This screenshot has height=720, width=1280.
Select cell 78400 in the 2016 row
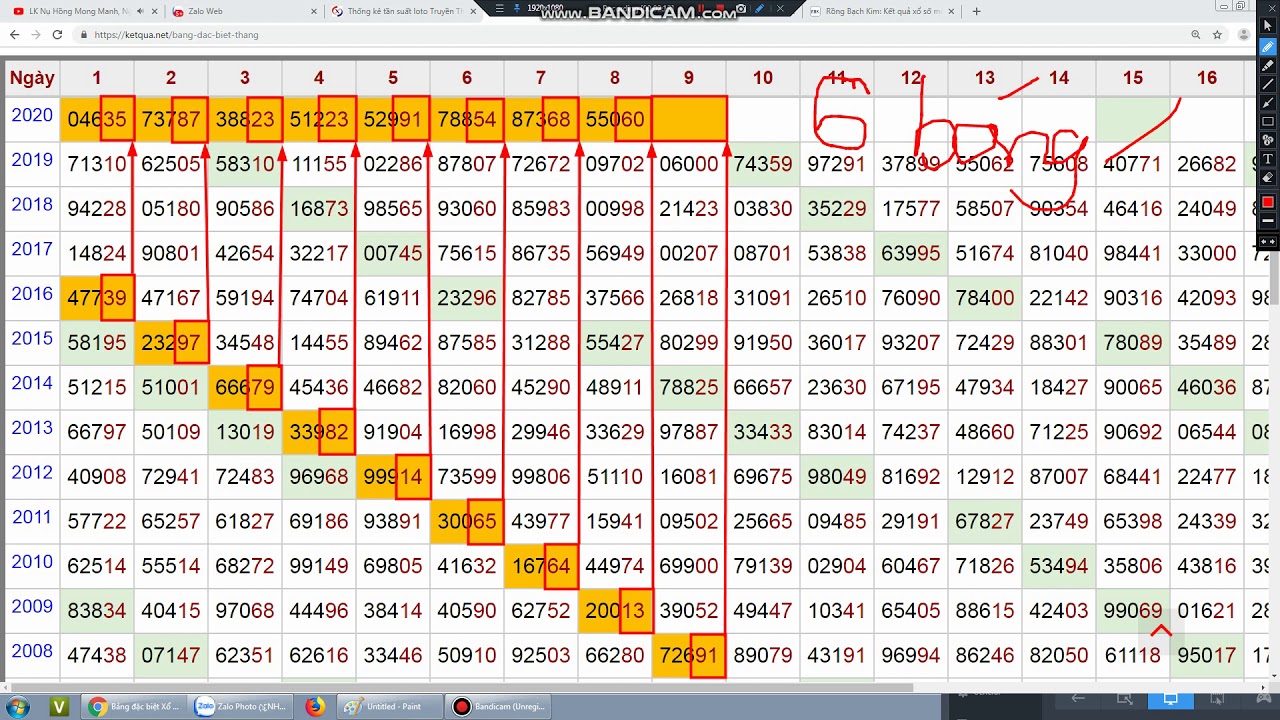985,298
